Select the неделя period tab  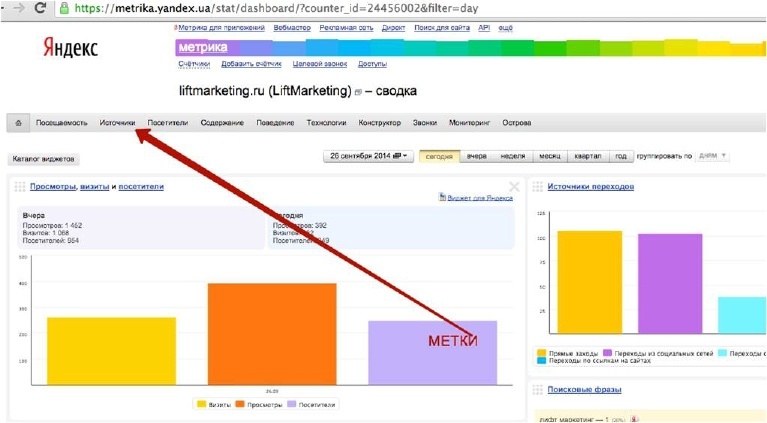512,156
